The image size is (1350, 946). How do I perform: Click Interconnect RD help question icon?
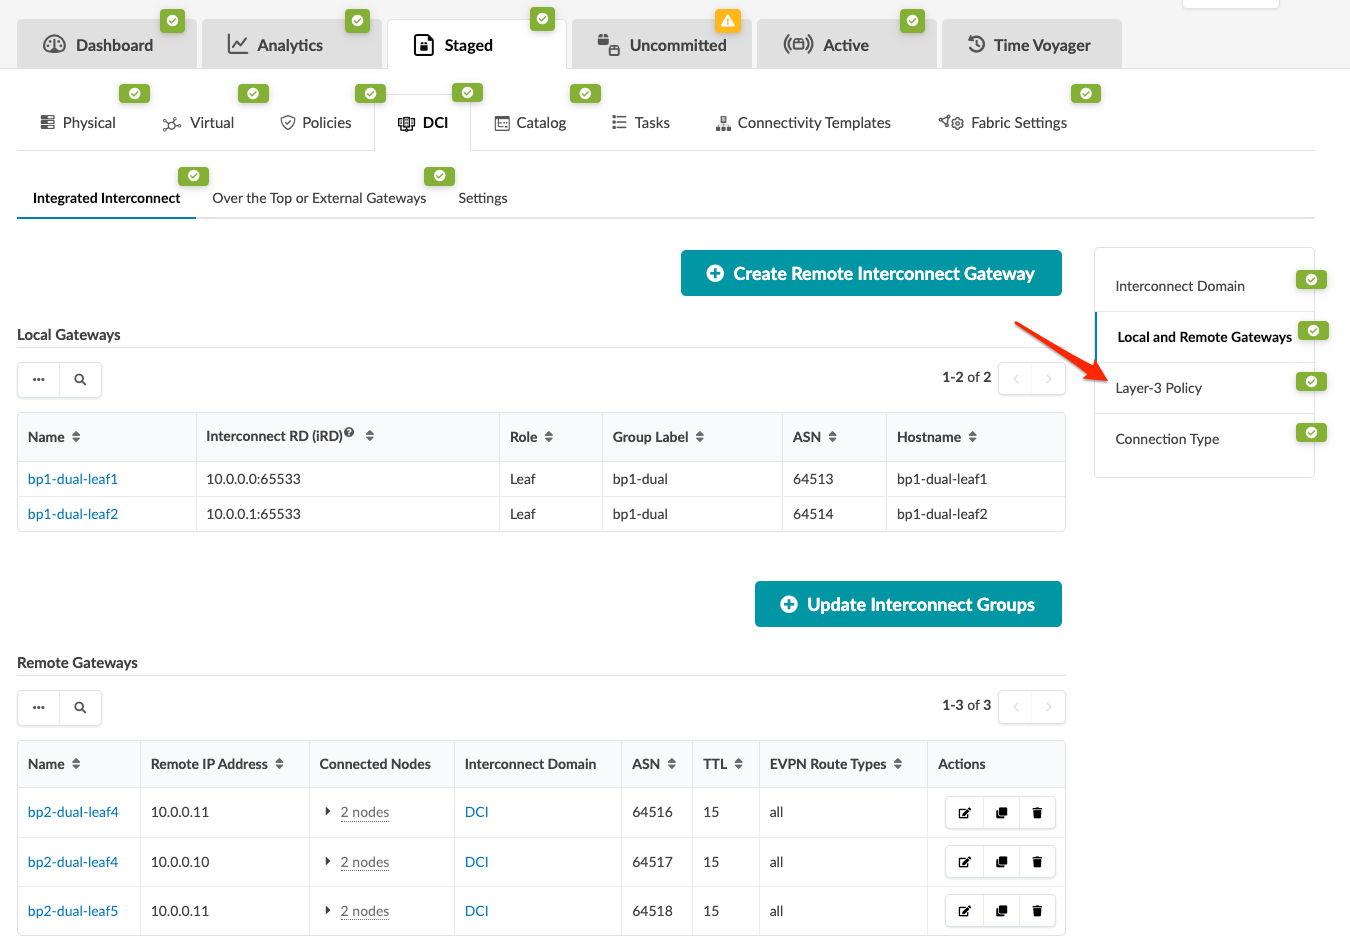pos(349,433)
